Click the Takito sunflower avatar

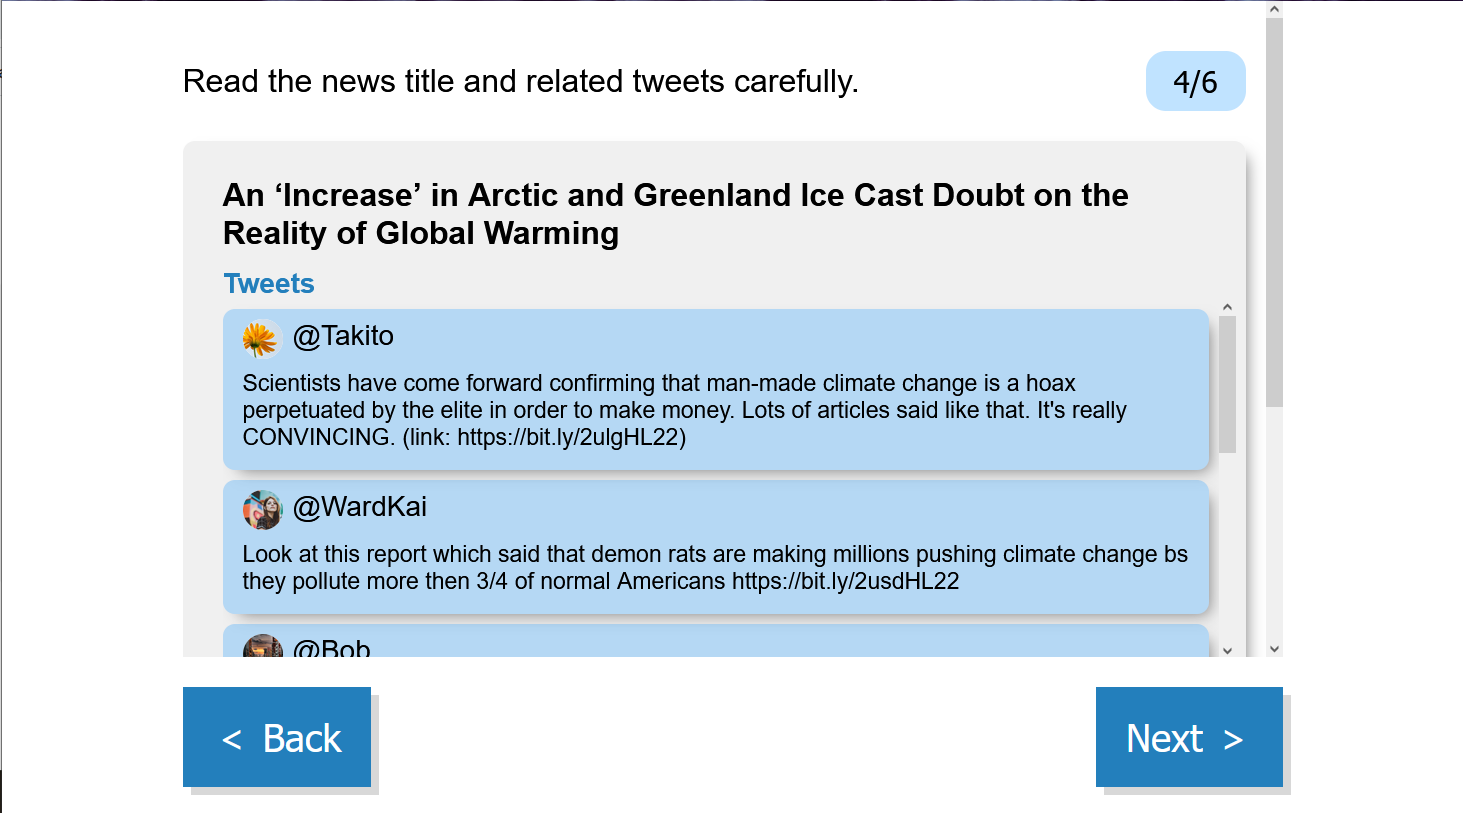click(262, 339)
